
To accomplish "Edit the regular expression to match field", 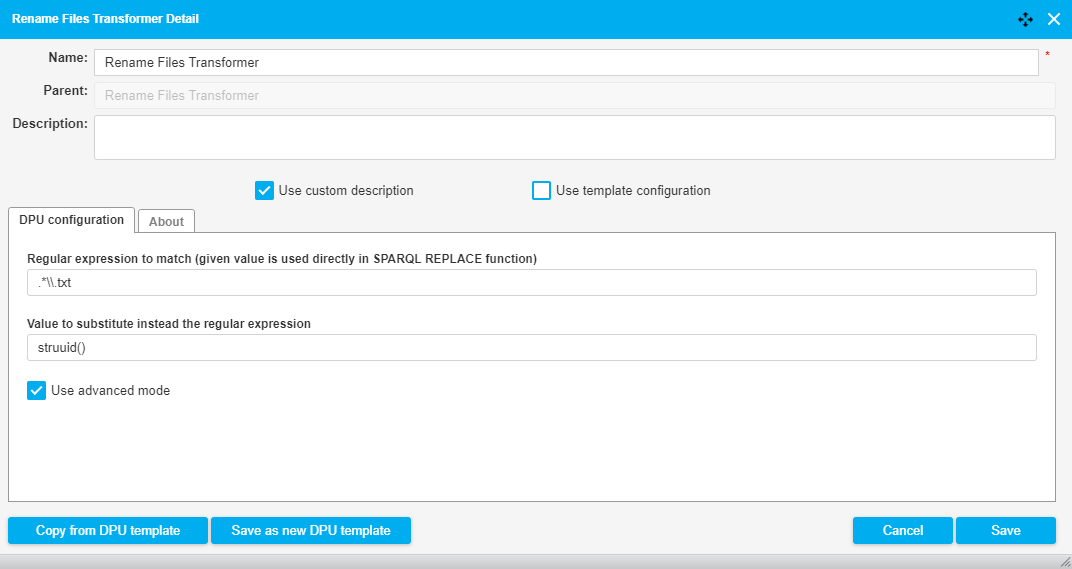I will click(x=531, y=283).
